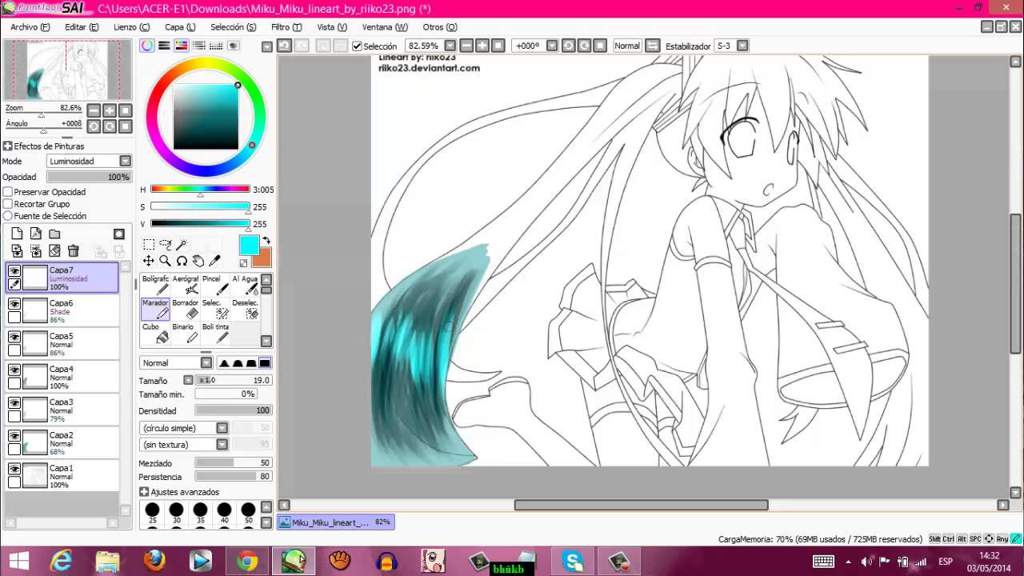Show the RGB sliders panel icon

tap(164, 45)
